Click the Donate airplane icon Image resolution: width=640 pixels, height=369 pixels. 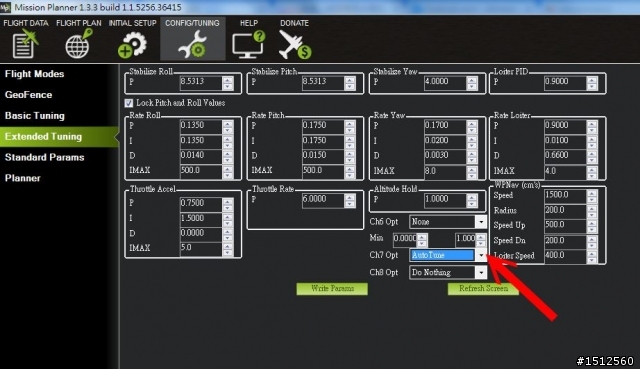pos(295,44)
